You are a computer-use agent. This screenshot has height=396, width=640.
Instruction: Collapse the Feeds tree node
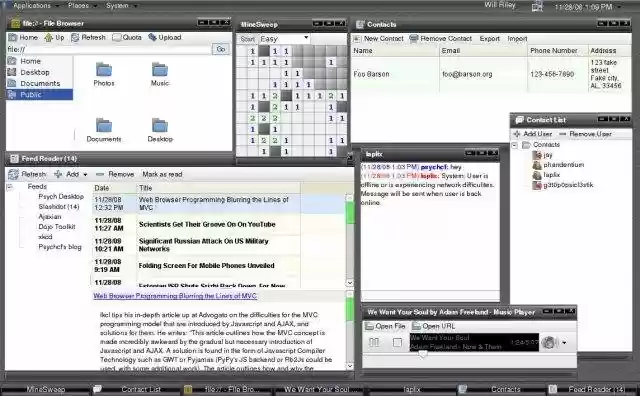9,187
